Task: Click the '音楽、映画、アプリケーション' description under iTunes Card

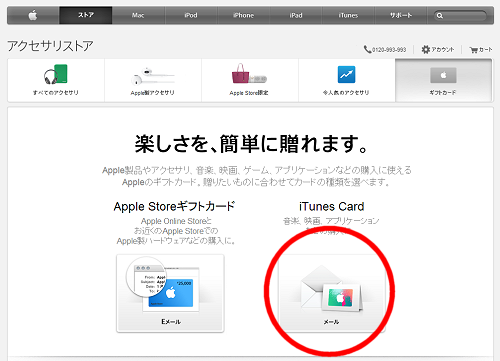Action: coord(331,221)
